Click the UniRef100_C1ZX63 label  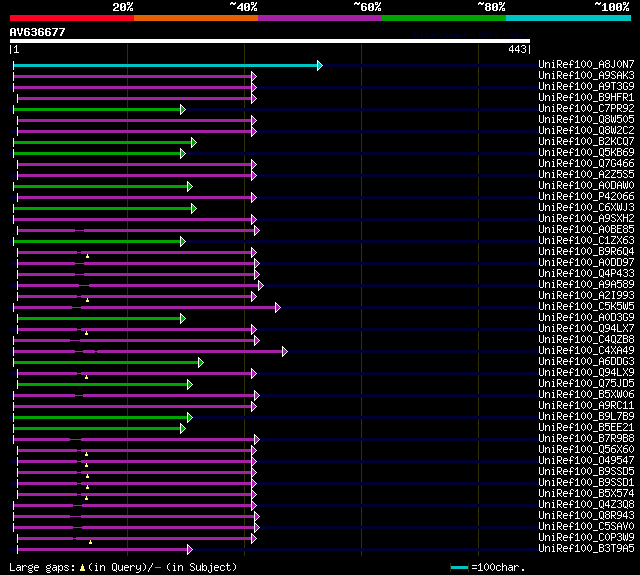(586, 241)
